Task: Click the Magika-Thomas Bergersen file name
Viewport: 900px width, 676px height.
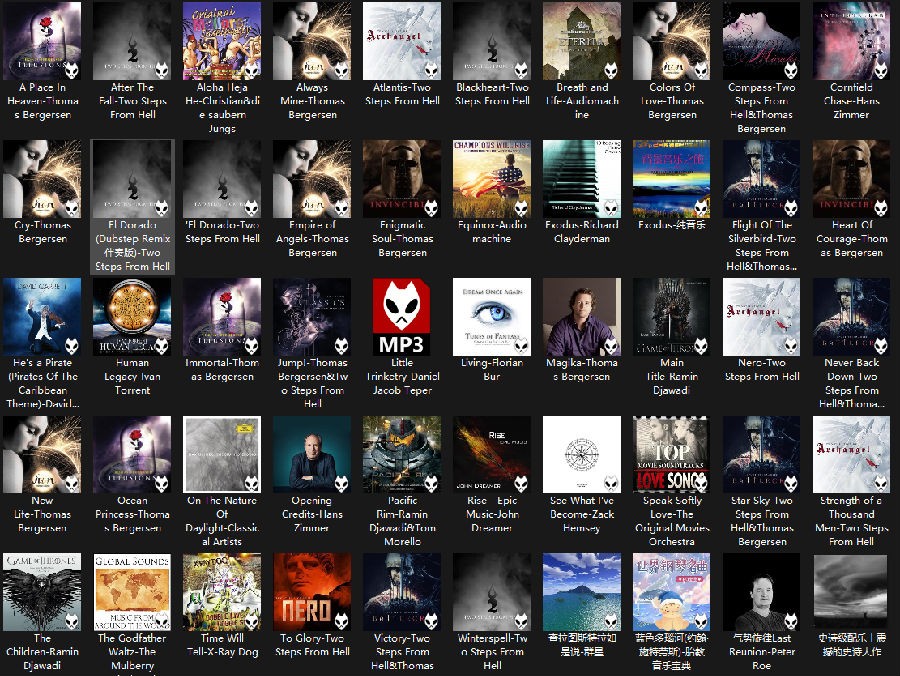Action: (581, 370)
